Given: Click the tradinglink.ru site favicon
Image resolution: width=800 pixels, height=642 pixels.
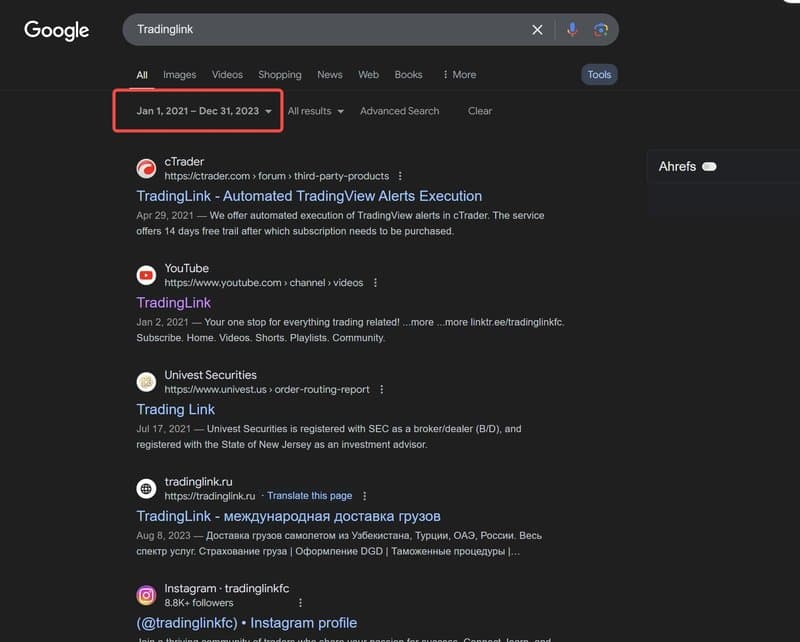Looking at the screenshot, I should pyautogui.click(x=147, y=487).
